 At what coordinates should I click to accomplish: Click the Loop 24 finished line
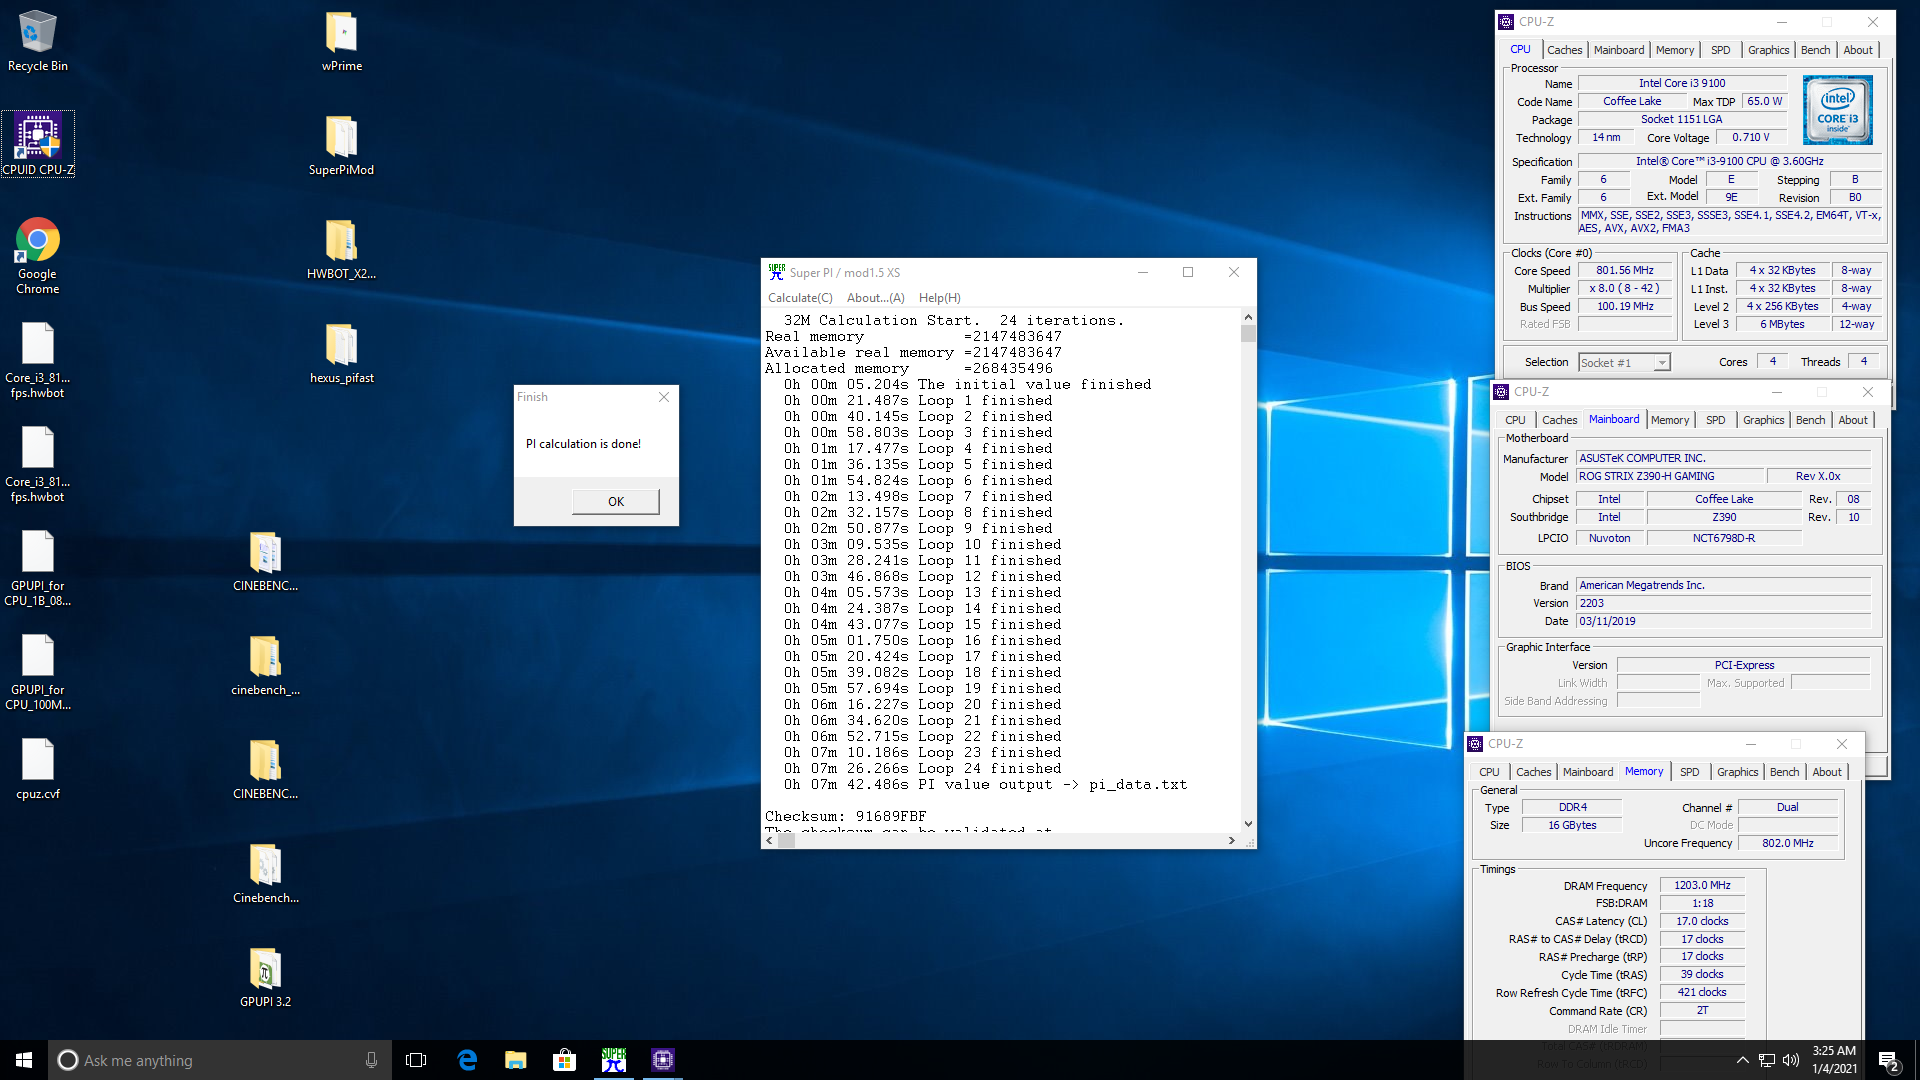pyautogui.click(x=923, y=768)
